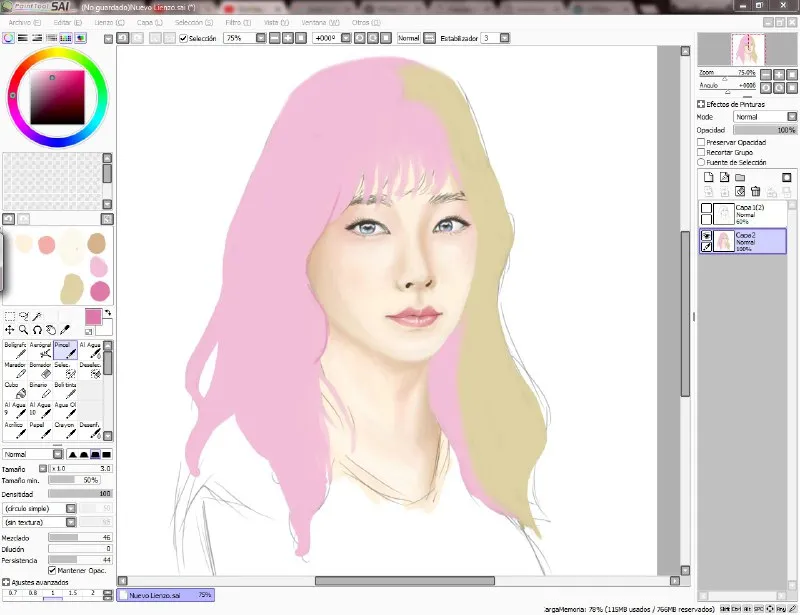This screenshot has height=615, width=800.
Task: Toggle the swatches panel button
Action: (x=66, y=38)
